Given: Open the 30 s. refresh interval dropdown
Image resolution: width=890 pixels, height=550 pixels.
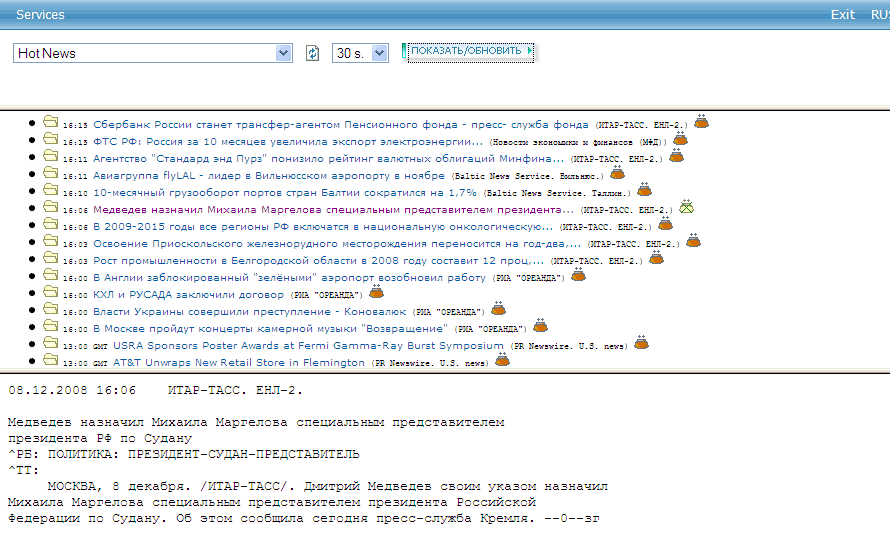Looking at the screenshot, I should [x=379, y=53].
